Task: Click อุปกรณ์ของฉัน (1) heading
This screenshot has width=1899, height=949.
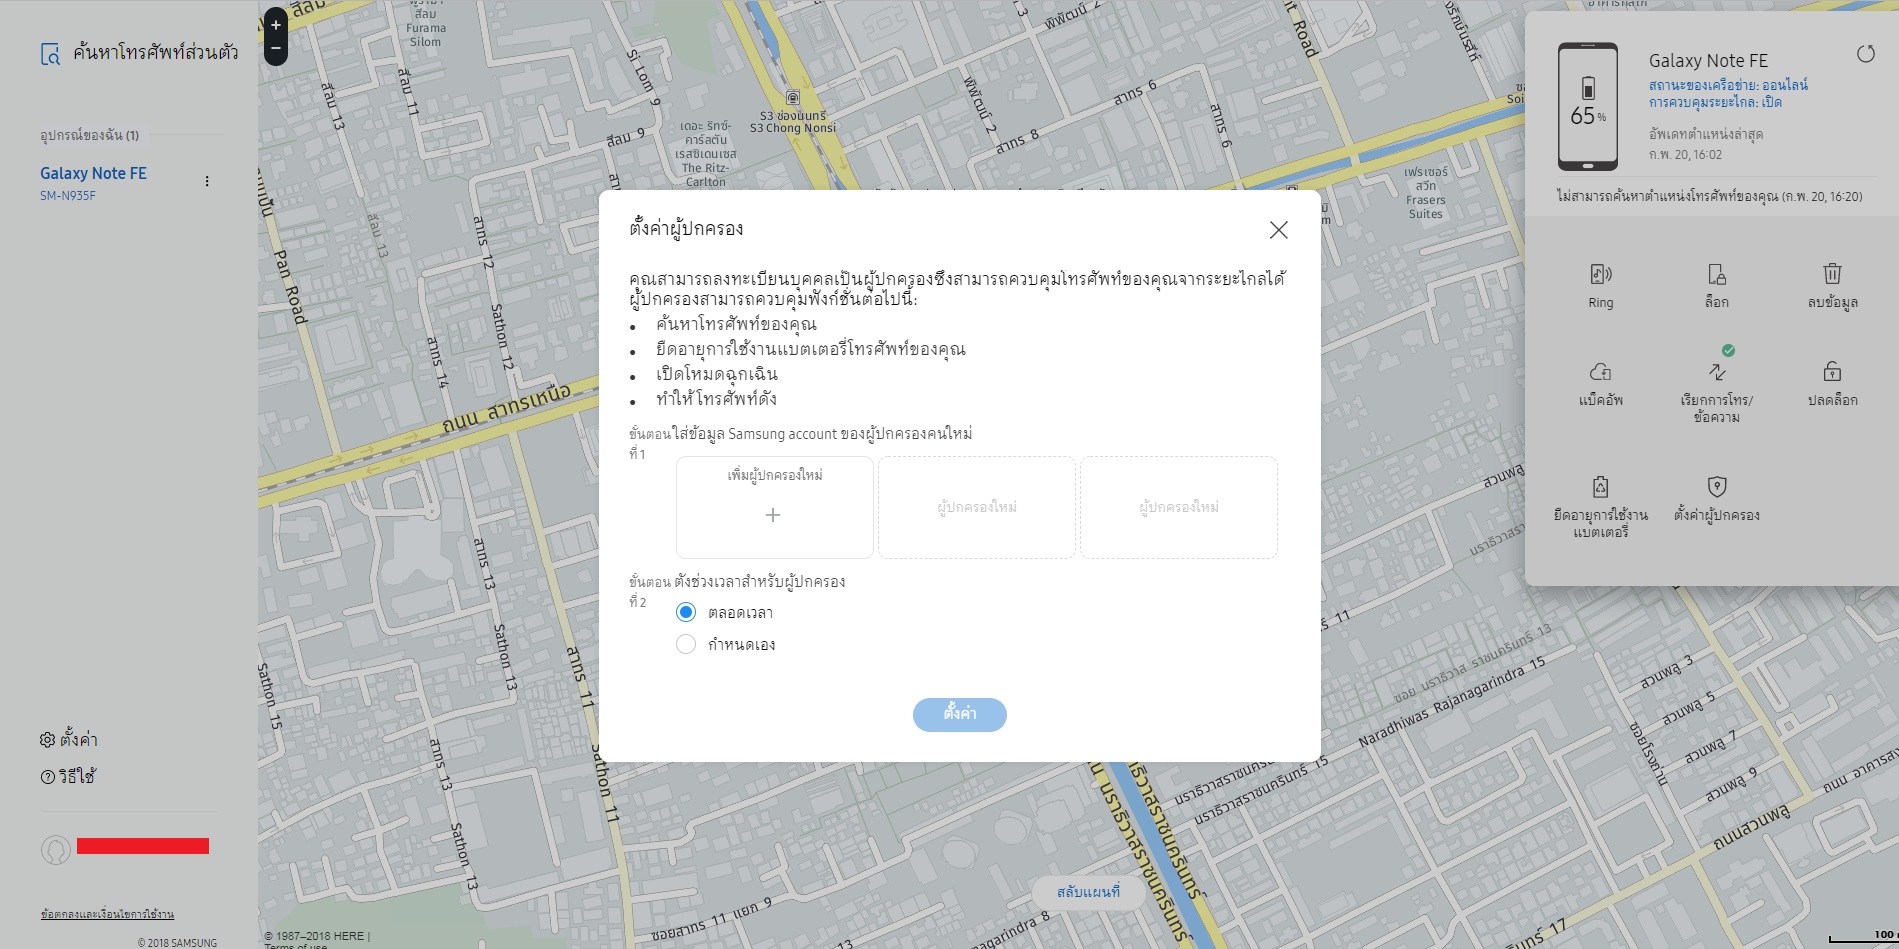Action: click(x=90, y=135)
